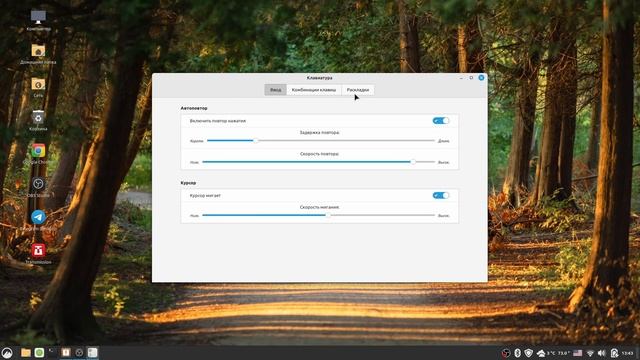This screenshot has width=640, height=360.
Task: Open the volume control tray icon
Action: click(602, 353)
